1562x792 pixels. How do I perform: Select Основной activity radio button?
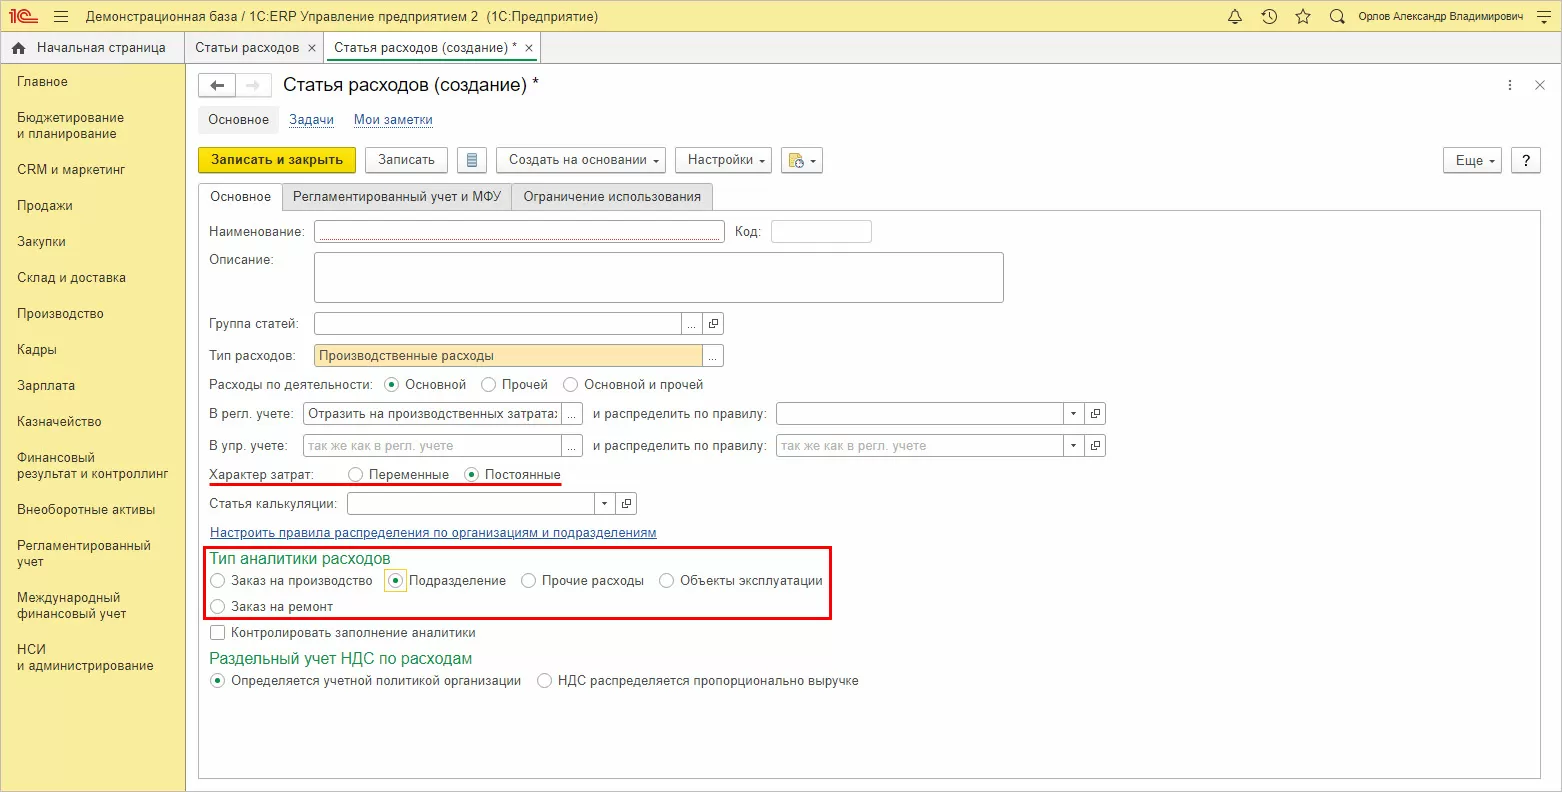[392, 385]
